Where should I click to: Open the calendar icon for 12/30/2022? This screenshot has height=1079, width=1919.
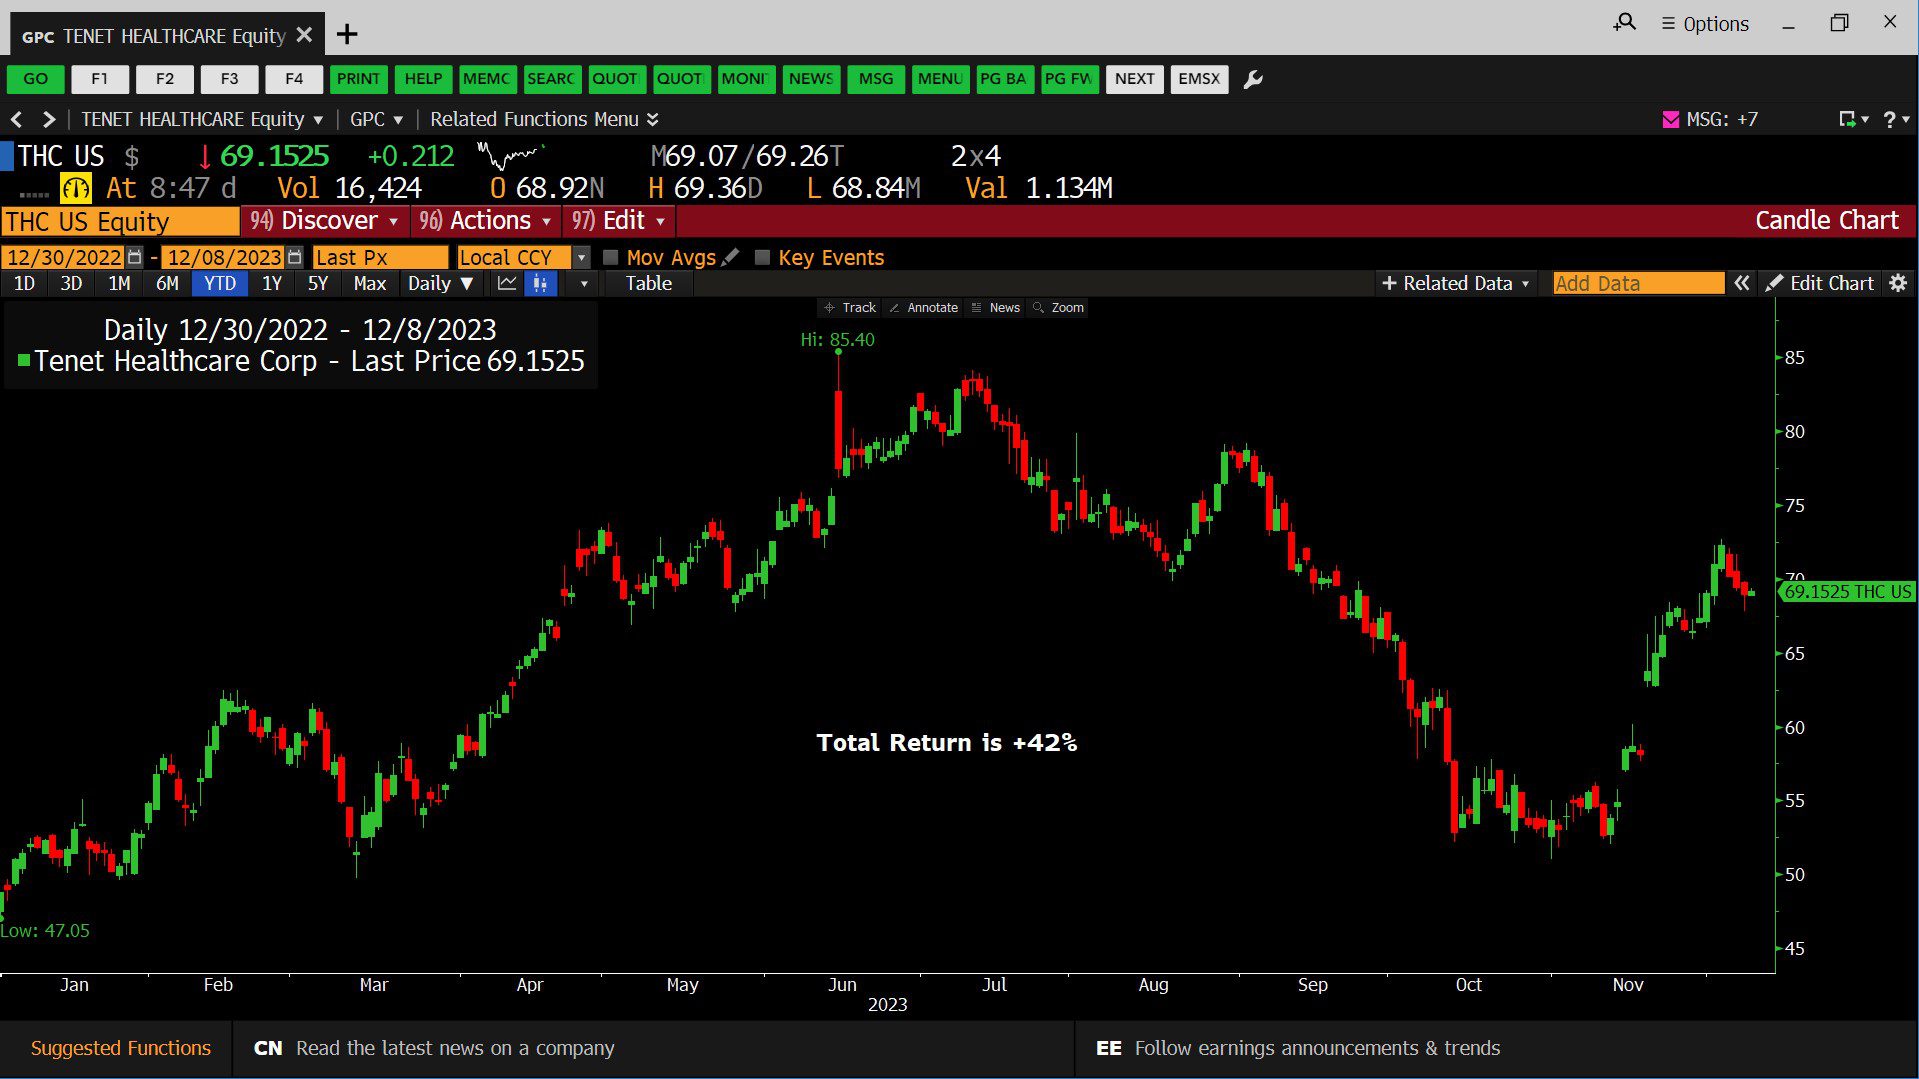point(135,257)
